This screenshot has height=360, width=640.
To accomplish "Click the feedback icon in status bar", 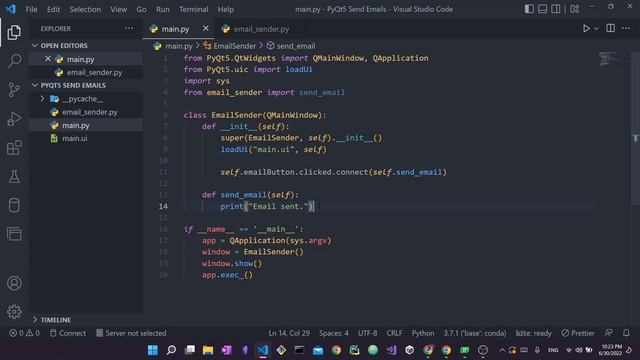I will pyautogui.click(x=609, y=333).
